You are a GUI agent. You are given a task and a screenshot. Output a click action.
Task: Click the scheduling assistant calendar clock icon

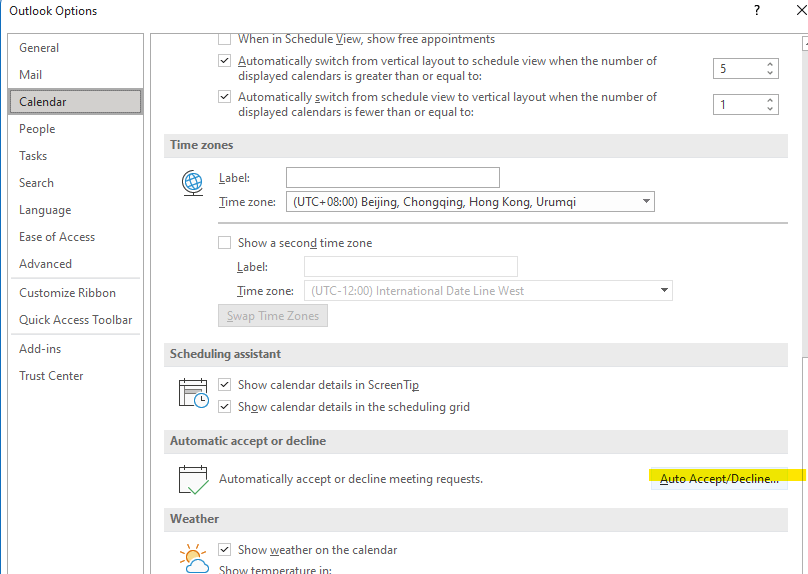point(193,393)
